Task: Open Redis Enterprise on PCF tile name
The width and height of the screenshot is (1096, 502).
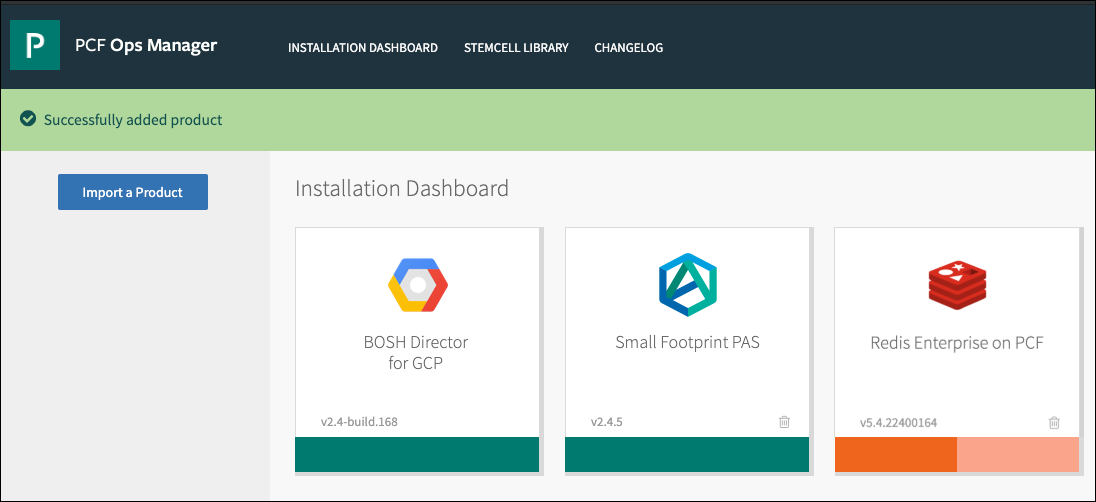Action: pos(956,343)
